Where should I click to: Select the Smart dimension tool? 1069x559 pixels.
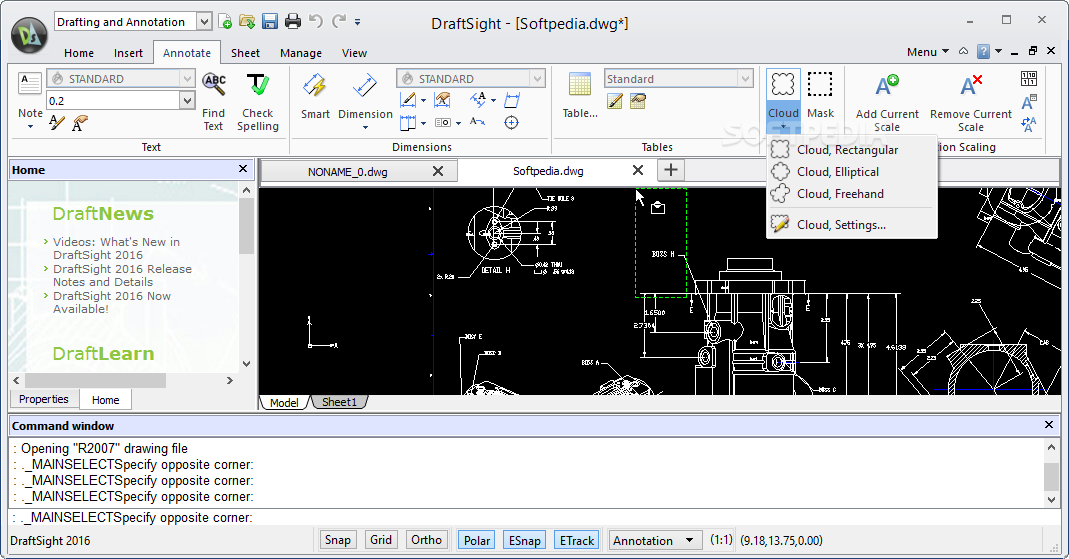coord(315,97)
